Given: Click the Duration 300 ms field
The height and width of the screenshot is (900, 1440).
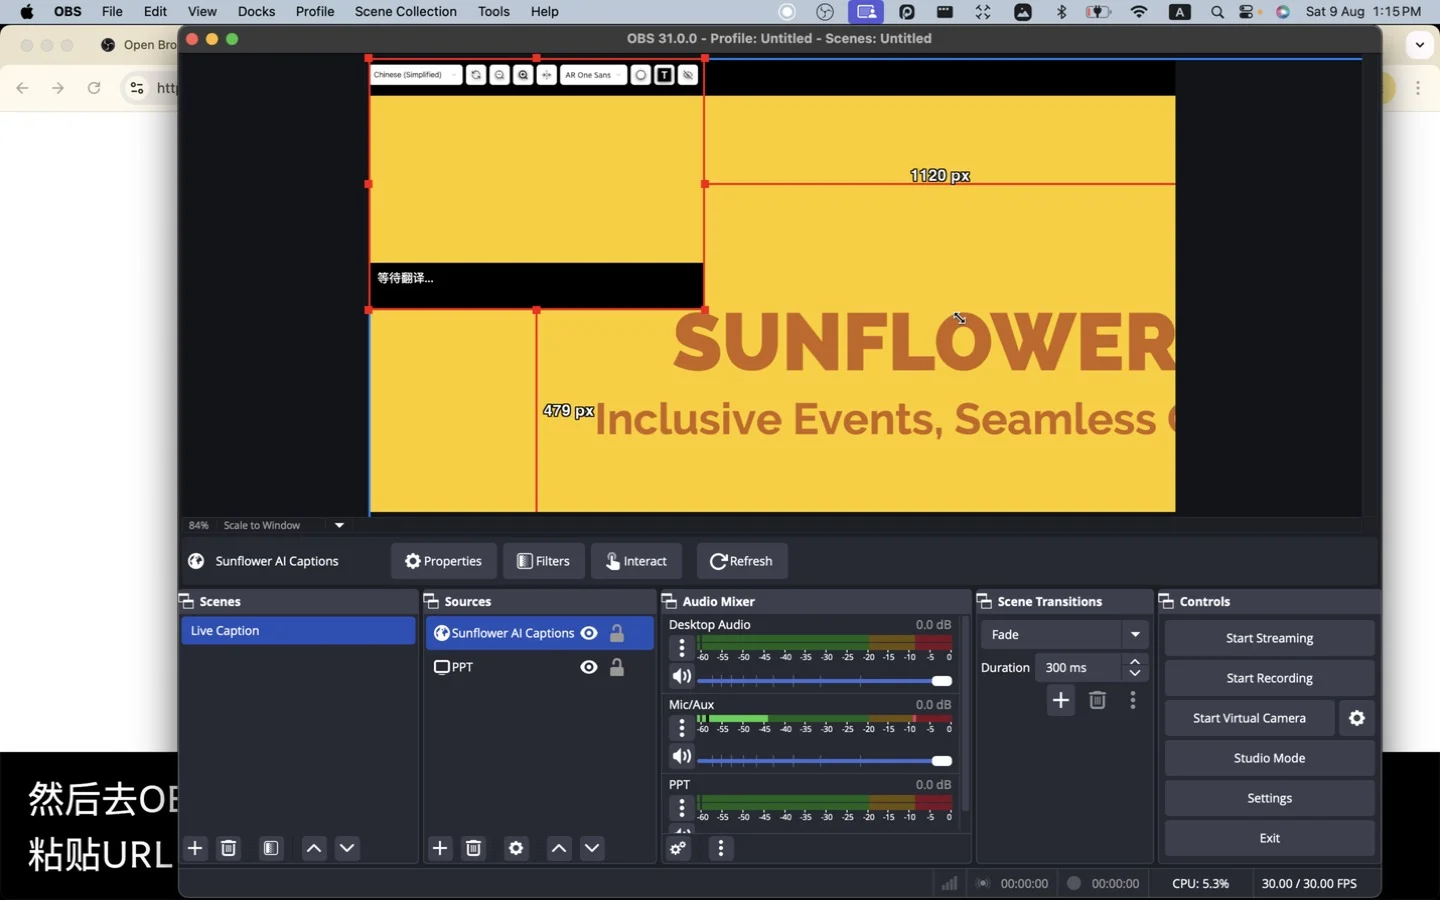Looking at the screenshot, I should pyautogui.click(x=1078, y=667).
